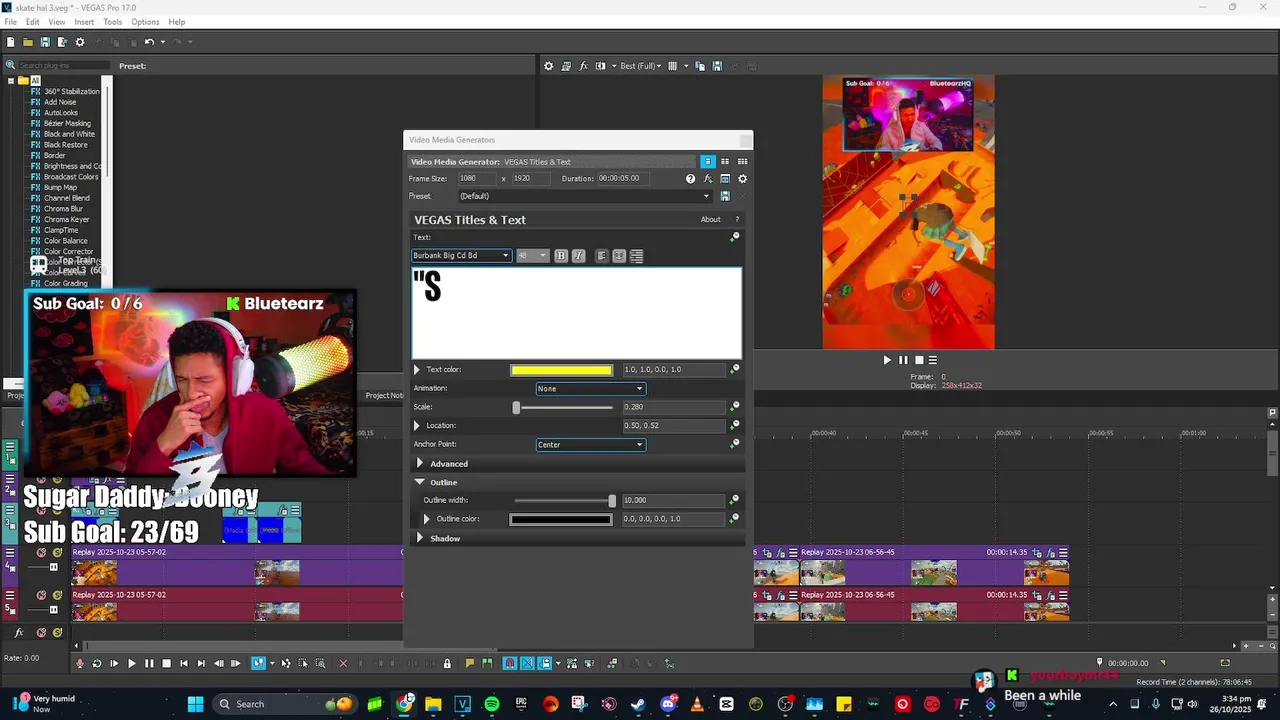Image resolution: width=1280 pixels, height=720 pixels.
Task: Animate the Outline width parameter
Action: pos(735,500)
